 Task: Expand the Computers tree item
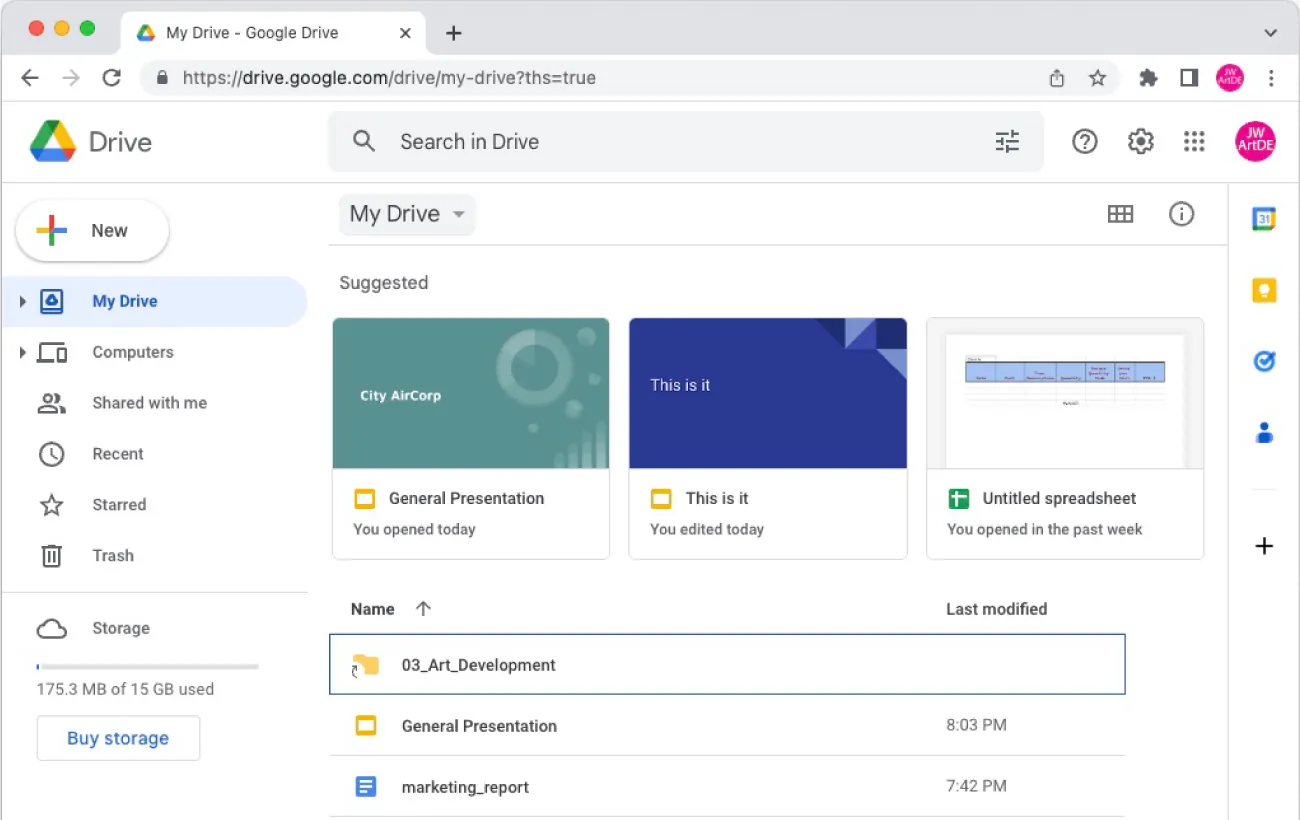23,352
